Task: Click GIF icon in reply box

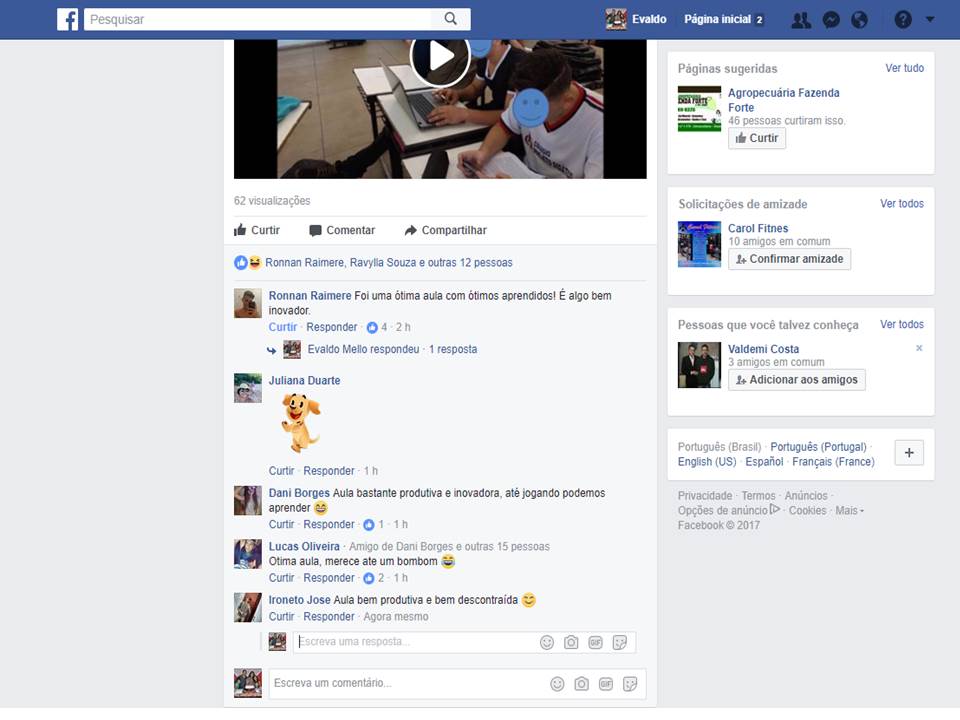Action: coord(595,642)
